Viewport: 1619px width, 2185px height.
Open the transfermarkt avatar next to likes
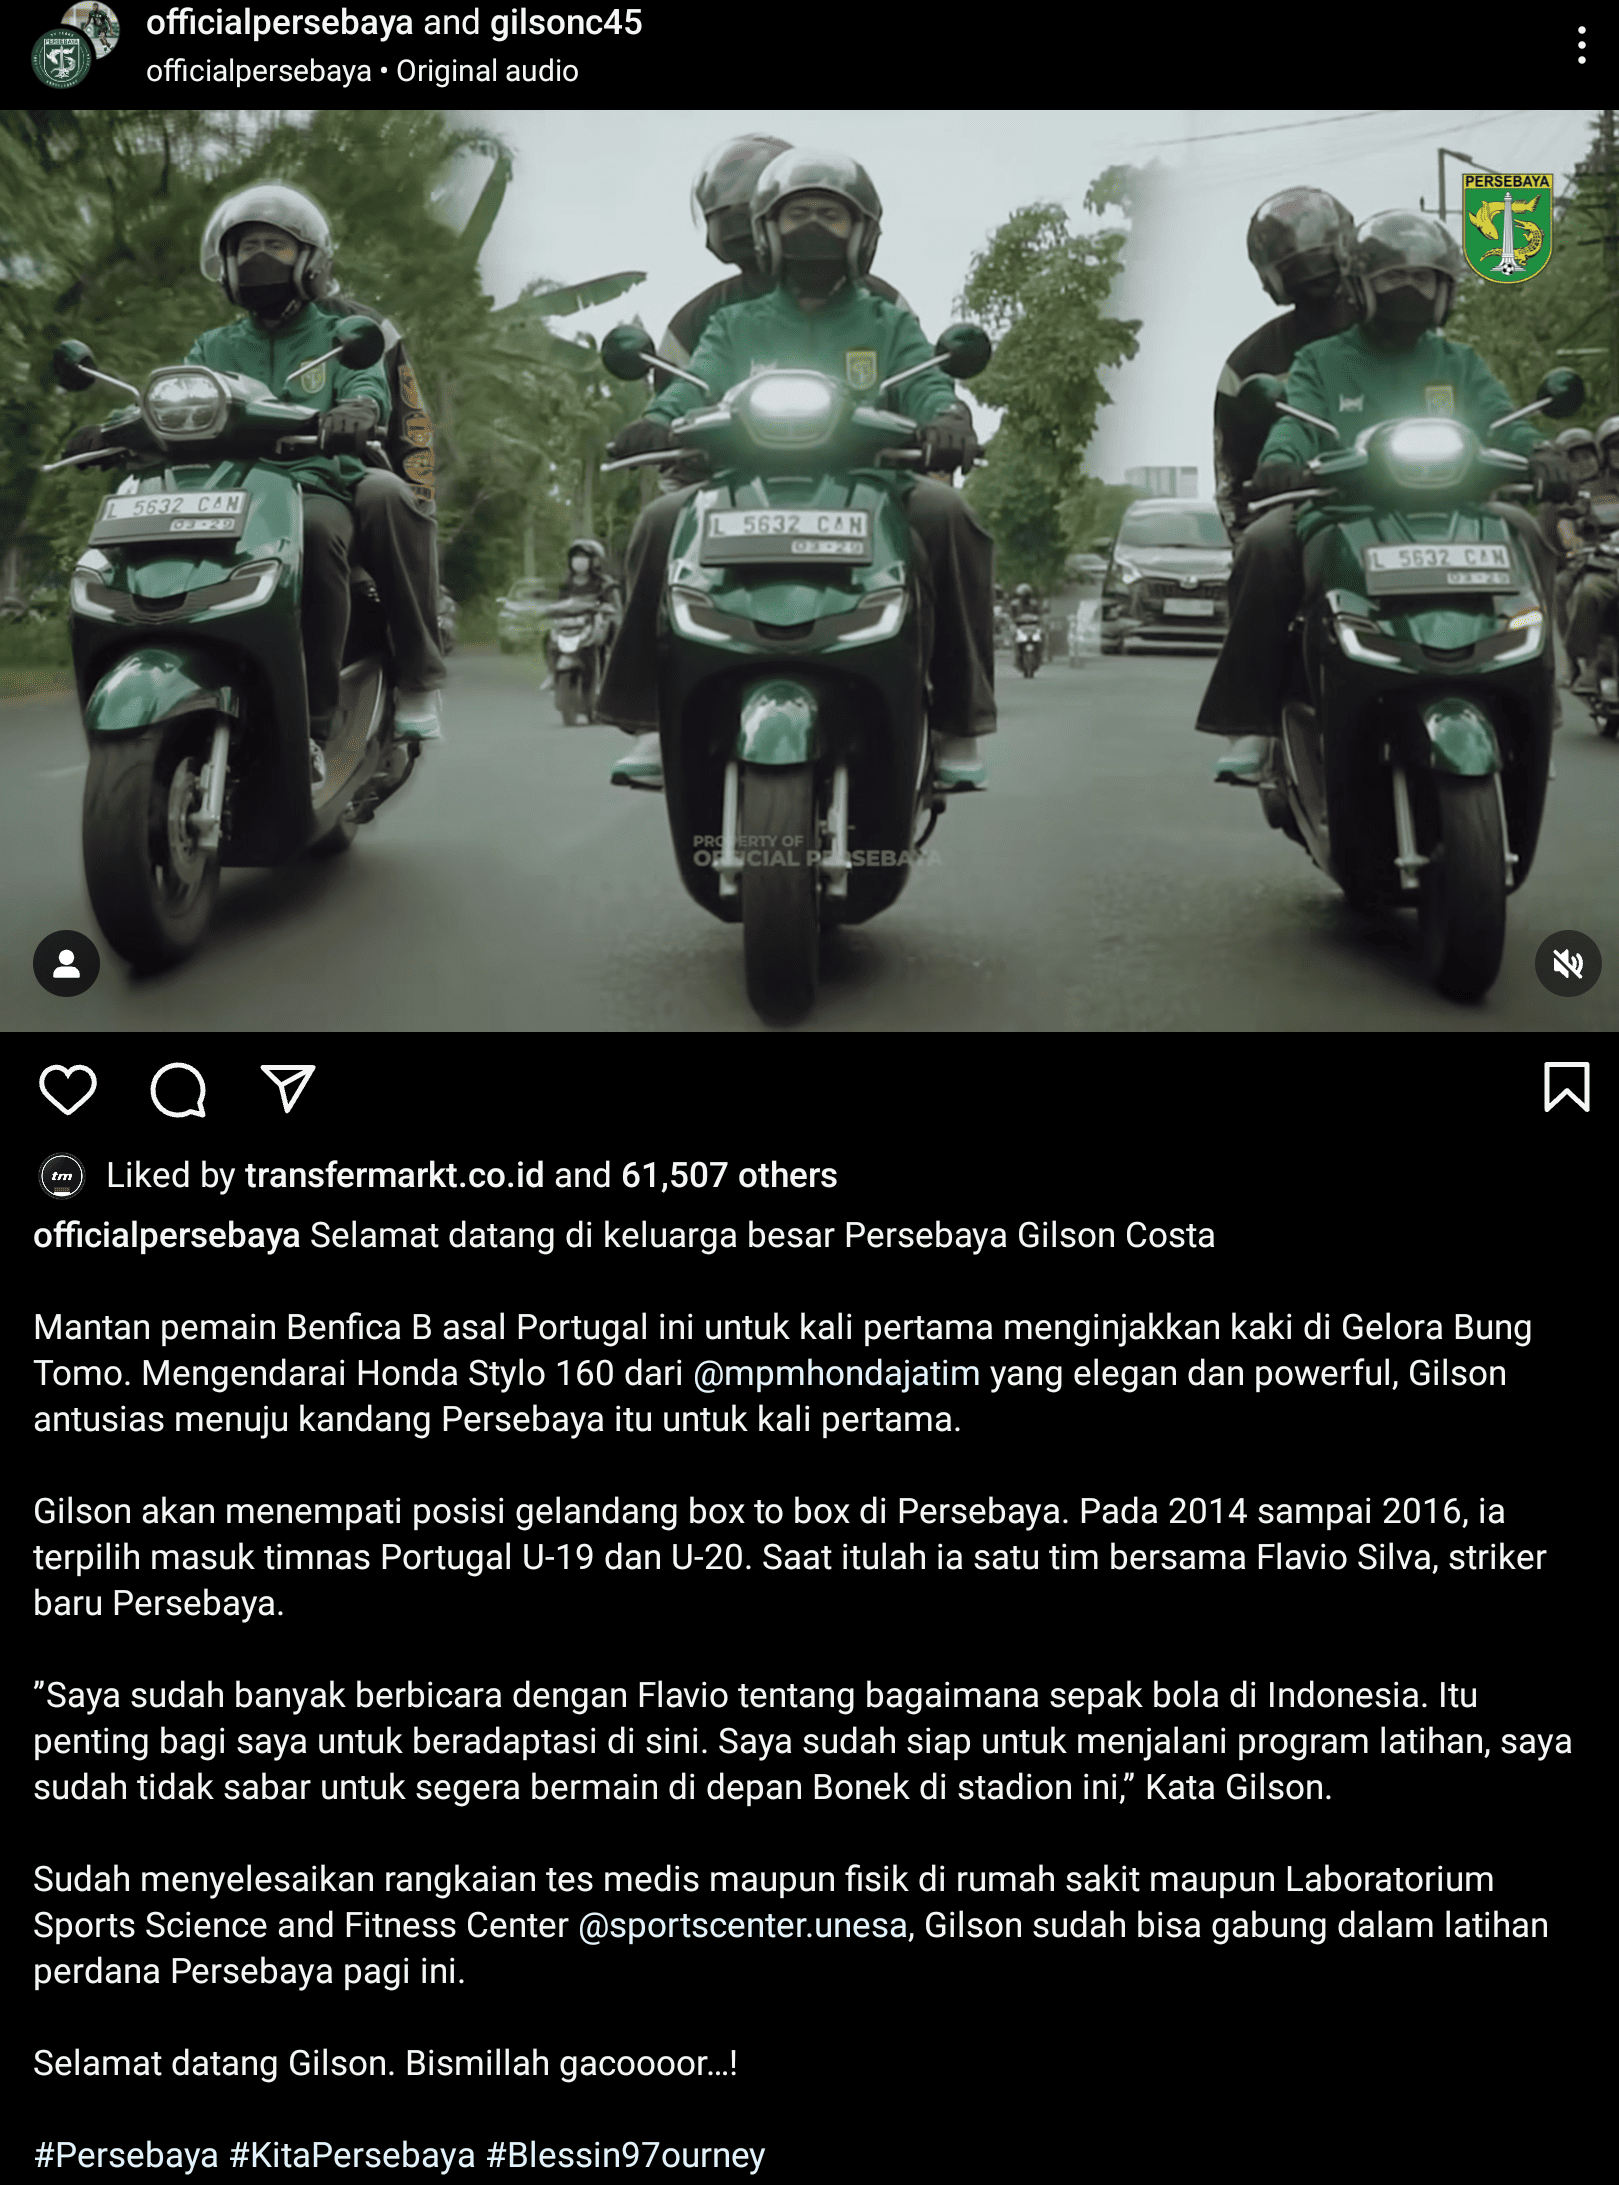[x=62, y=1176]
